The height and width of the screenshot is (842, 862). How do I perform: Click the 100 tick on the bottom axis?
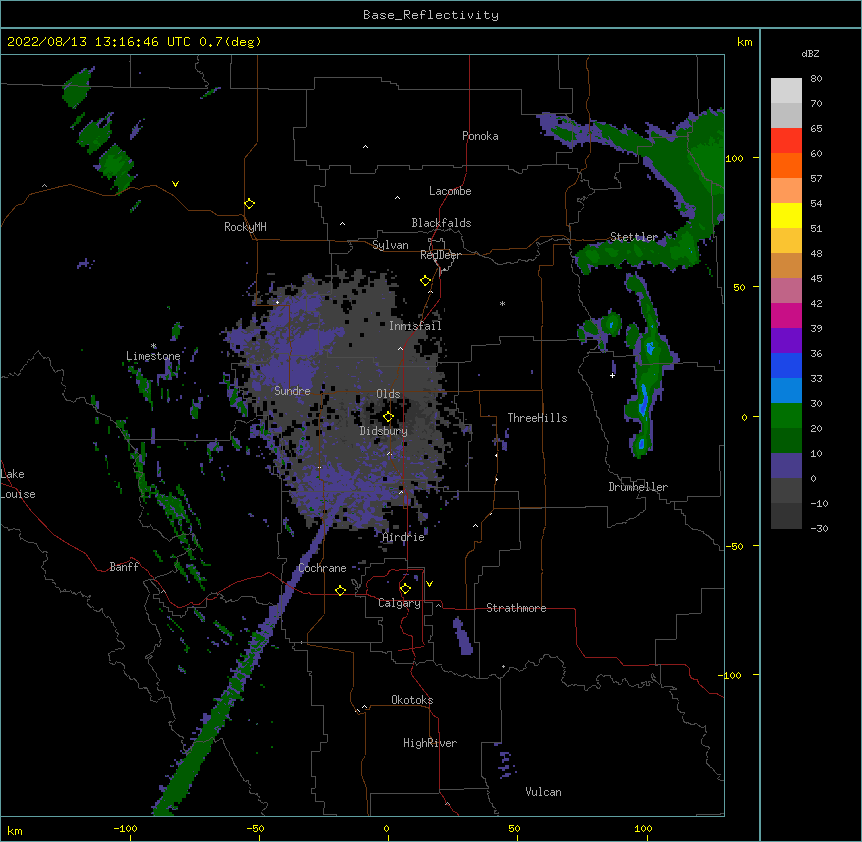tap(643, 828)
